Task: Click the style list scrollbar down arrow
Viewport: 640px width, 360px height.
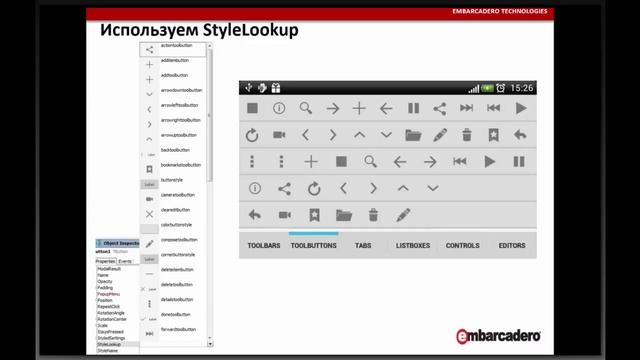Action: click(x=210, y=344)
